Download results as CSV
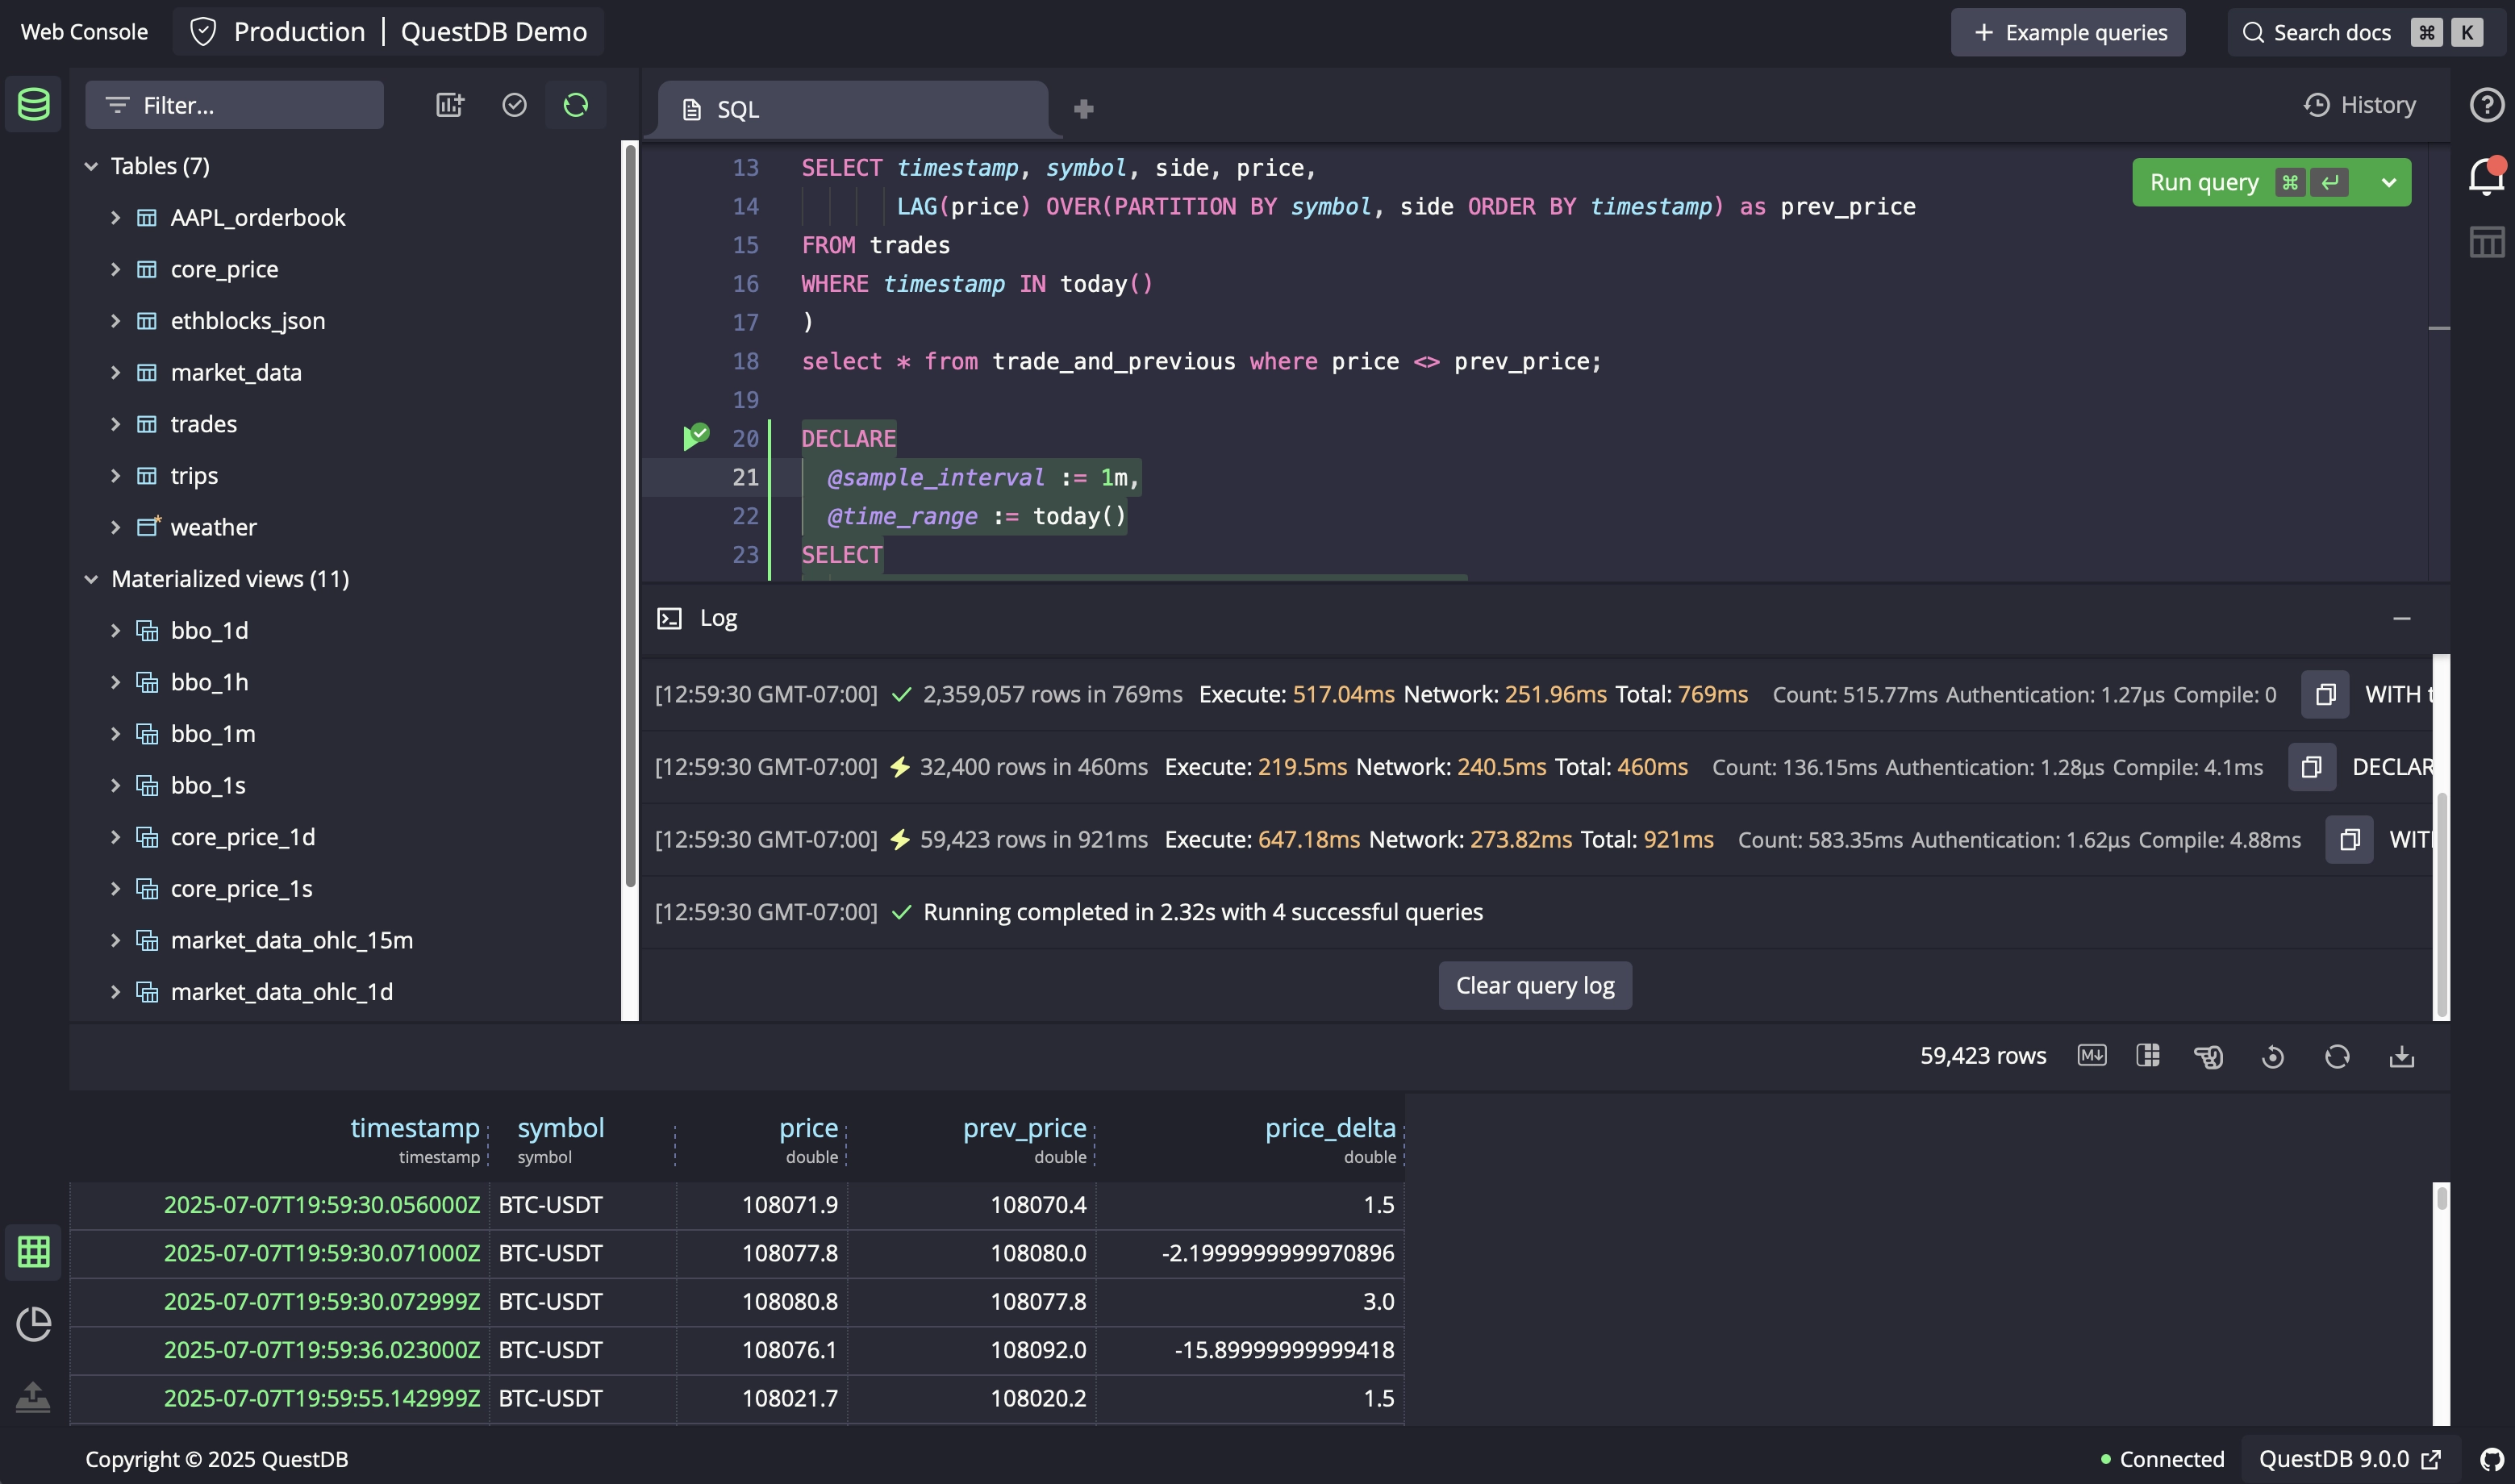This screenshot has height=1484, width=2515. click(2401, 1056)
